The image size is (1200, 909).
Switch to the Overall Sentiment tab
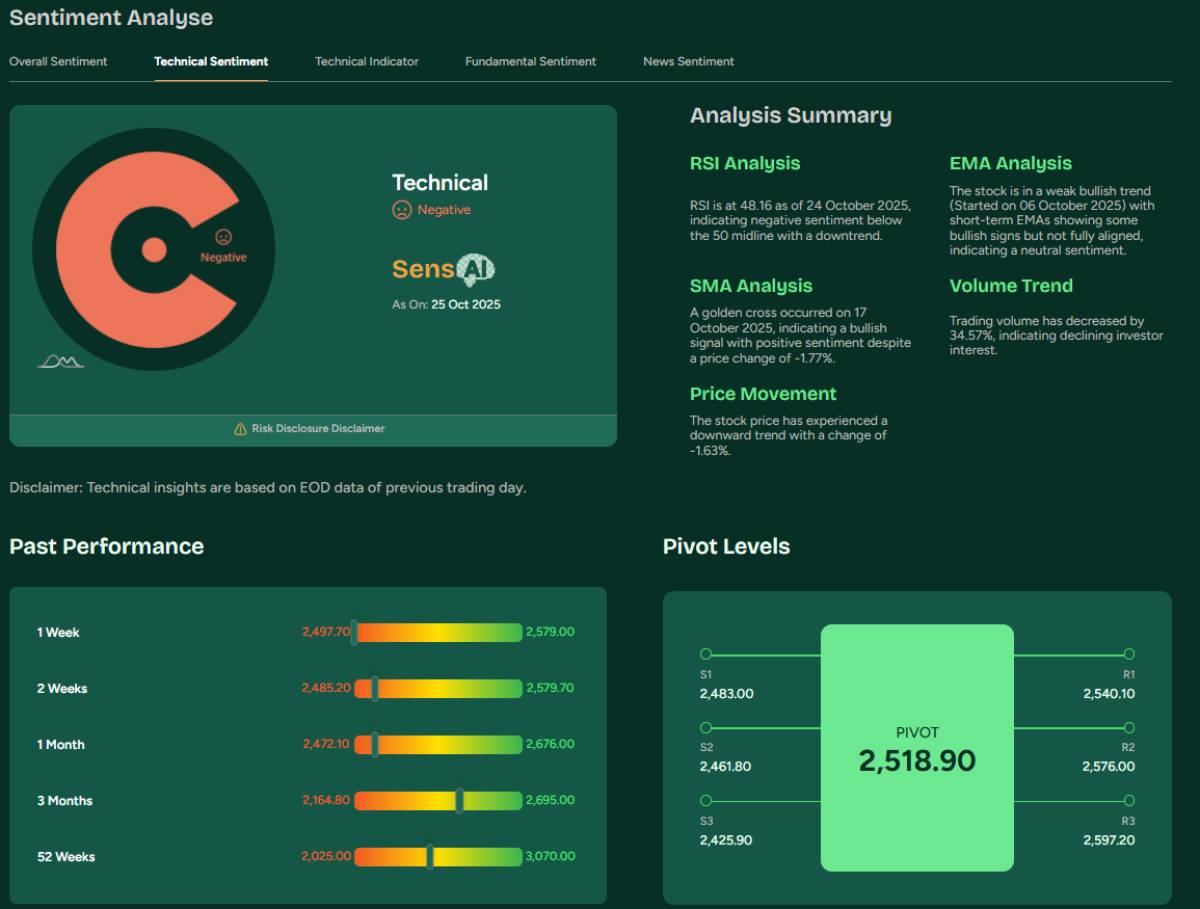(58, 61)
